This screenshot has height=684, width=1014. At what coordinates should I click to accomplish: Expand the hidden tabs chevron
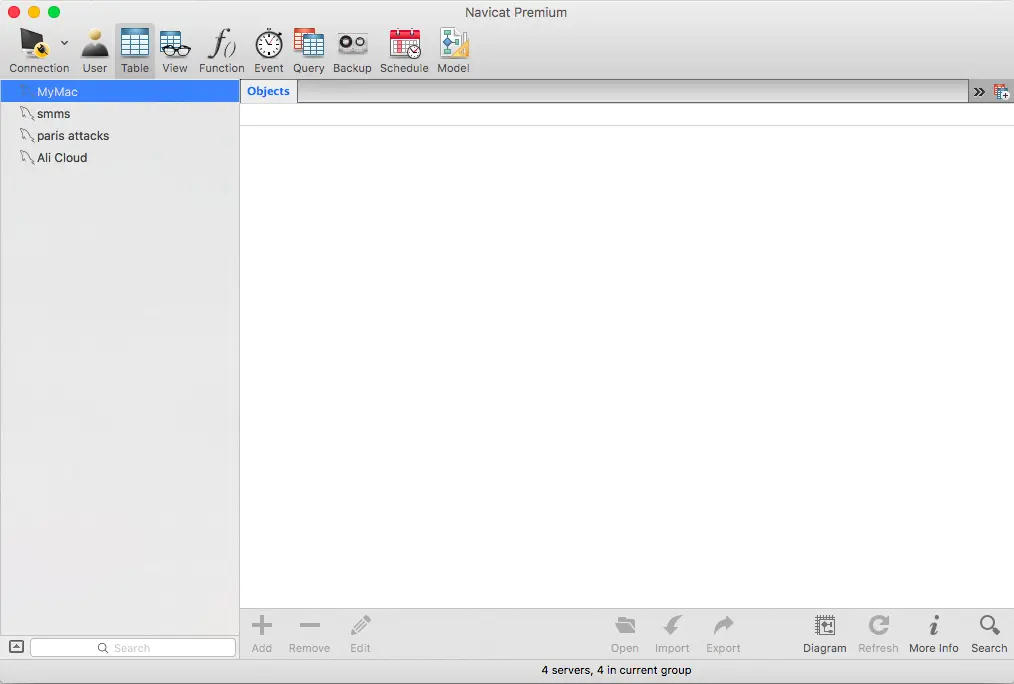[979, 92]
